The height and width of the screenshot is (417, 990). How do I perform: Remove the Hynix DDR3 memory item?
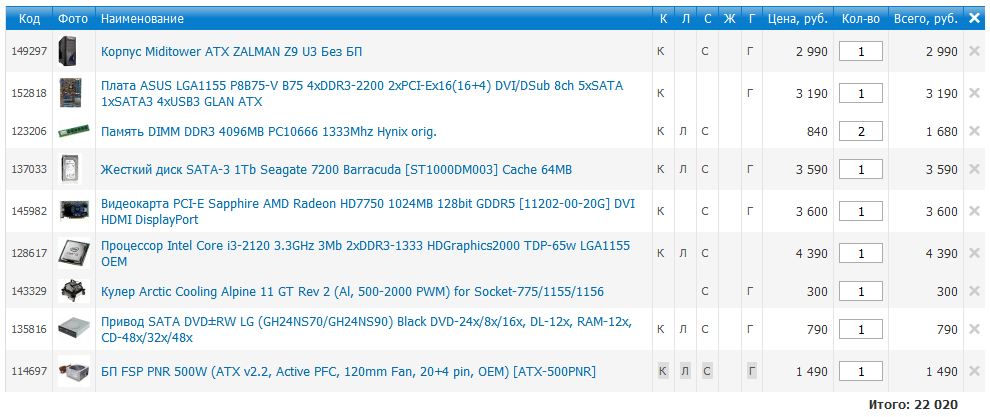pyautogui.click(x=974, y=131)
